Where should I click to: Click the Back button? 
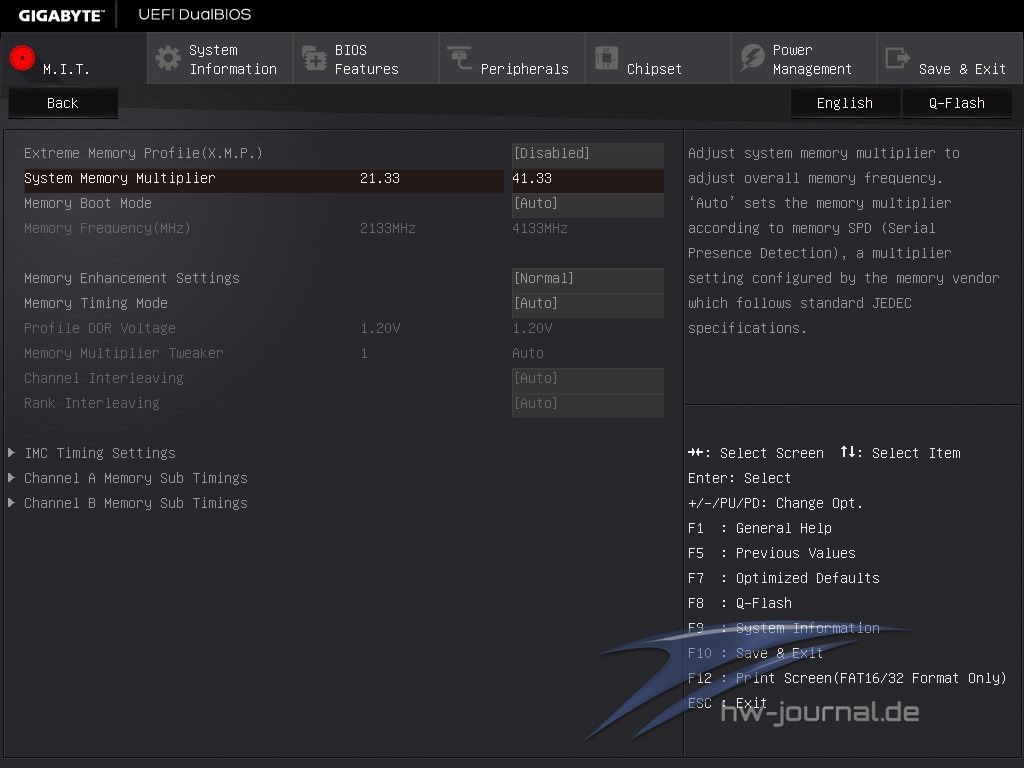63,103
